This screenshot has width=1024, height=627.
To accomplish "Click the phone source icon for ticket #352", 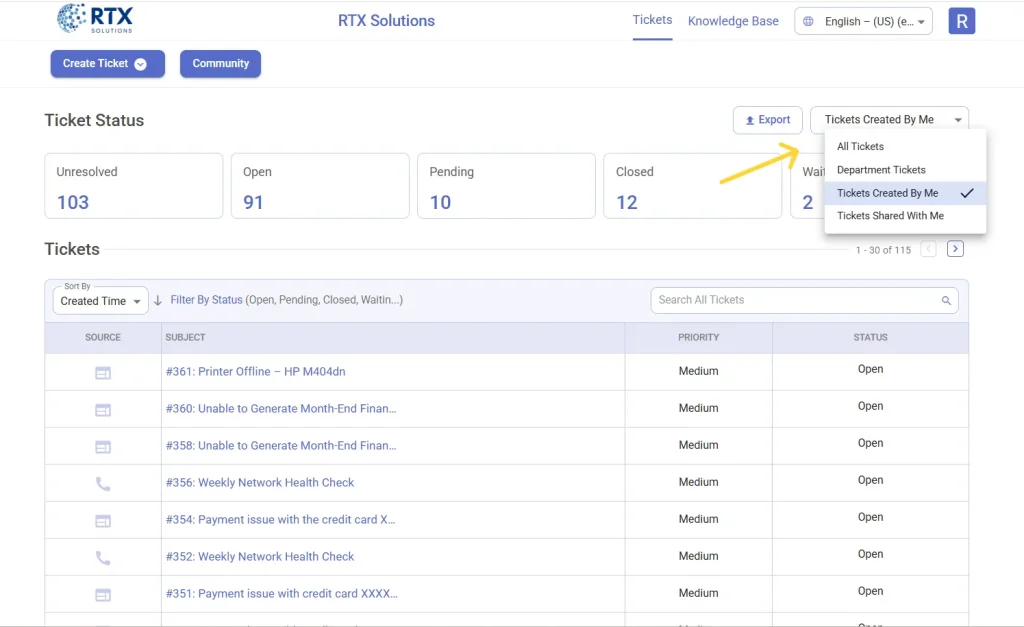I will (102, 556).
